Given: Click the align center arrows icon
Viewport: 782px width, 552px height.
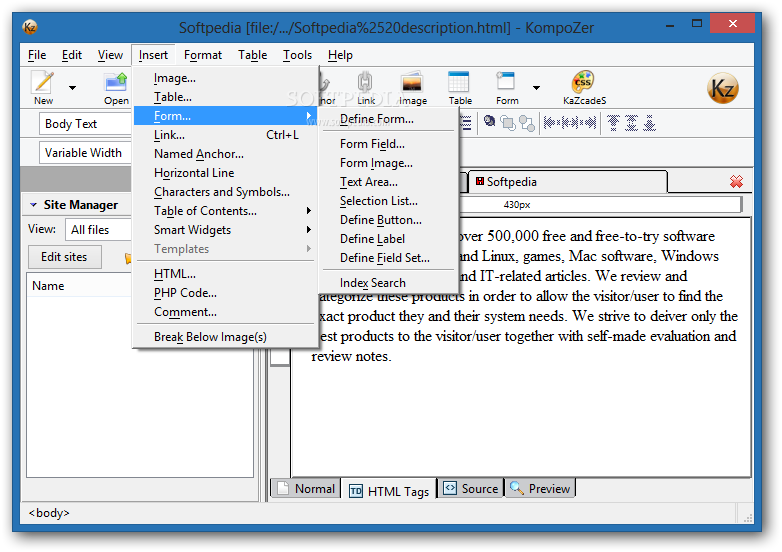Looking at the screenshot, I should coord(569,122).
